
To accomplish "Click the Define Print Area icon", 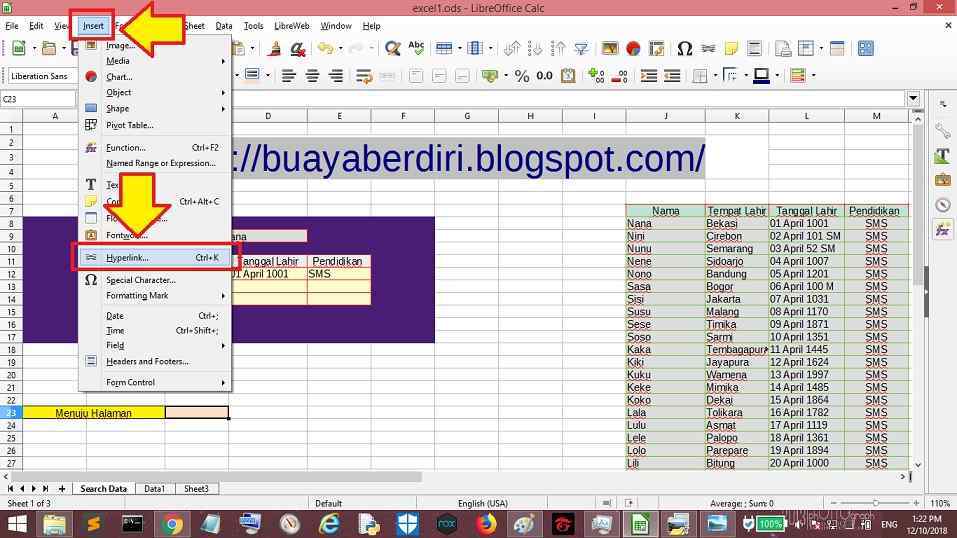I will (x=783, y=48).
